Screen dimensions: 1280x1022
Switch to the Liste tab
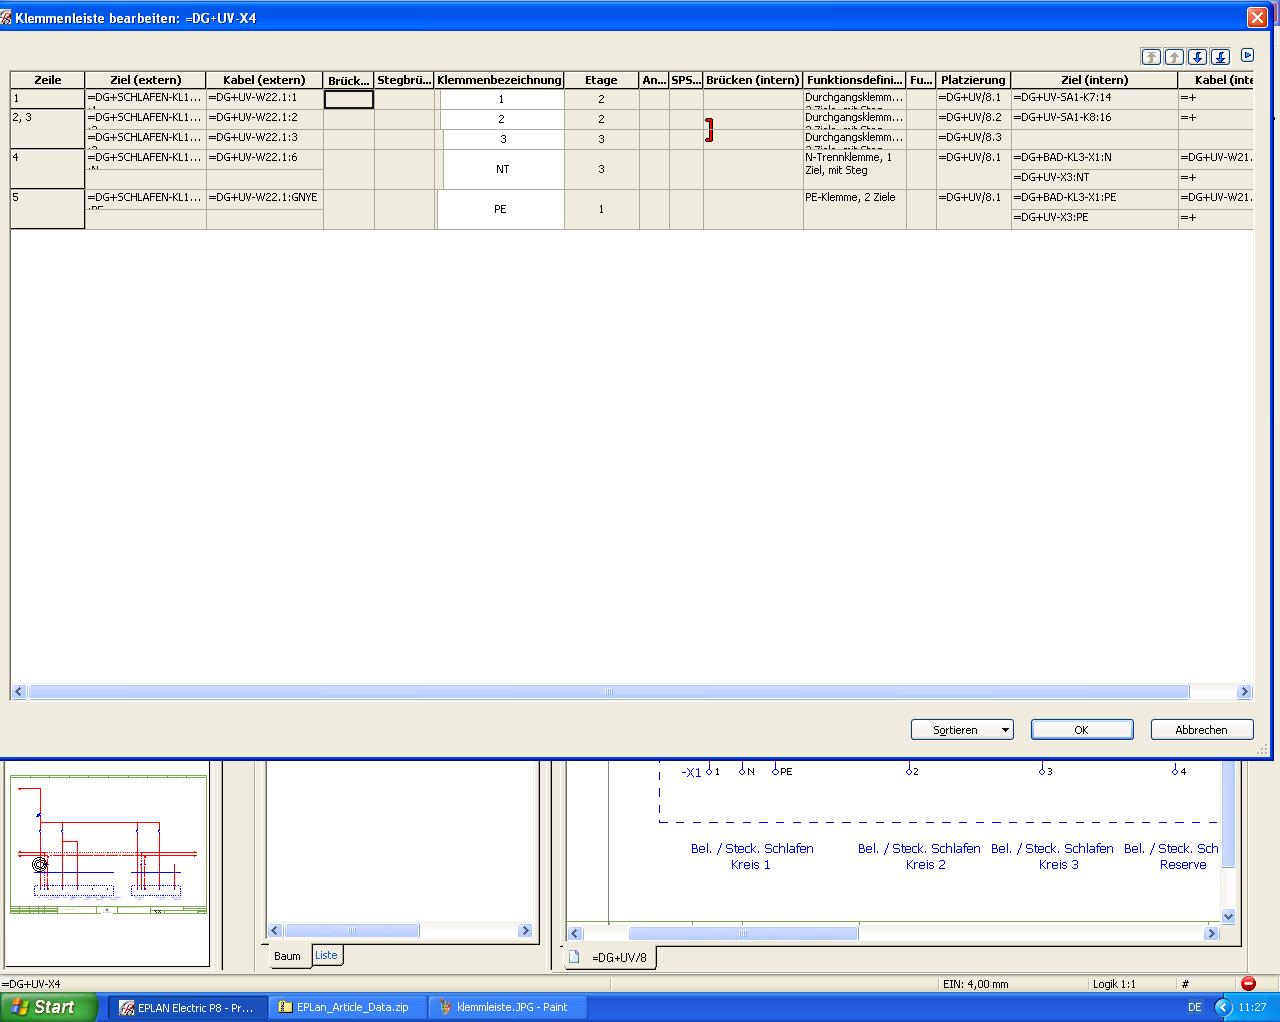pyautogui.click(x=327, y=955)
